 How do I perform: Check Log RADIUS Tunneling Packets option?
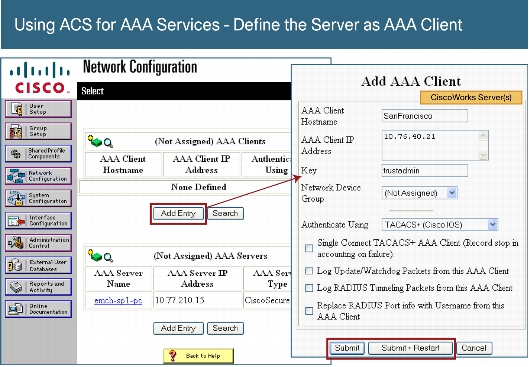(x=309, y=288)
